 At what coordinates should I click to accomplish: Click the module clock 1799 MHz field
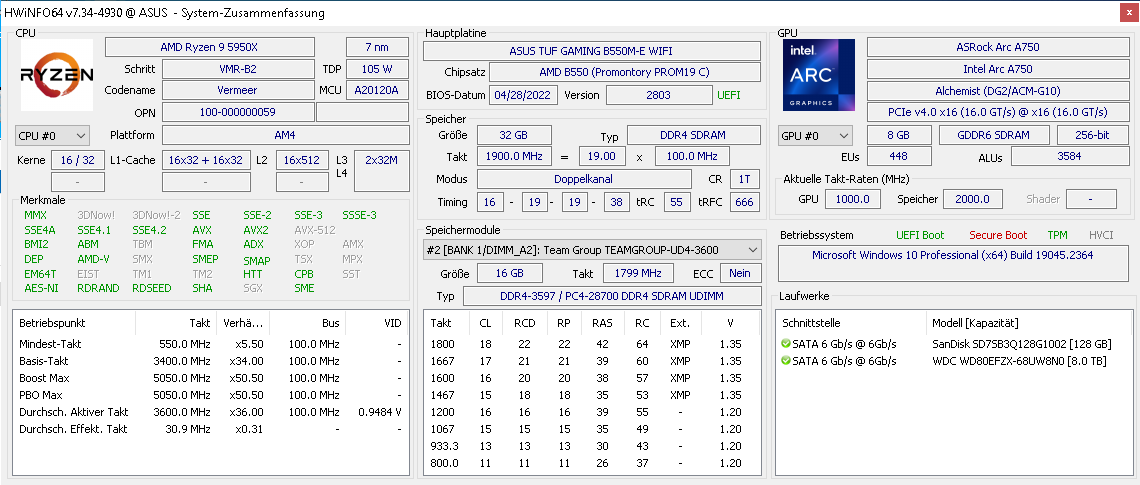640,273
